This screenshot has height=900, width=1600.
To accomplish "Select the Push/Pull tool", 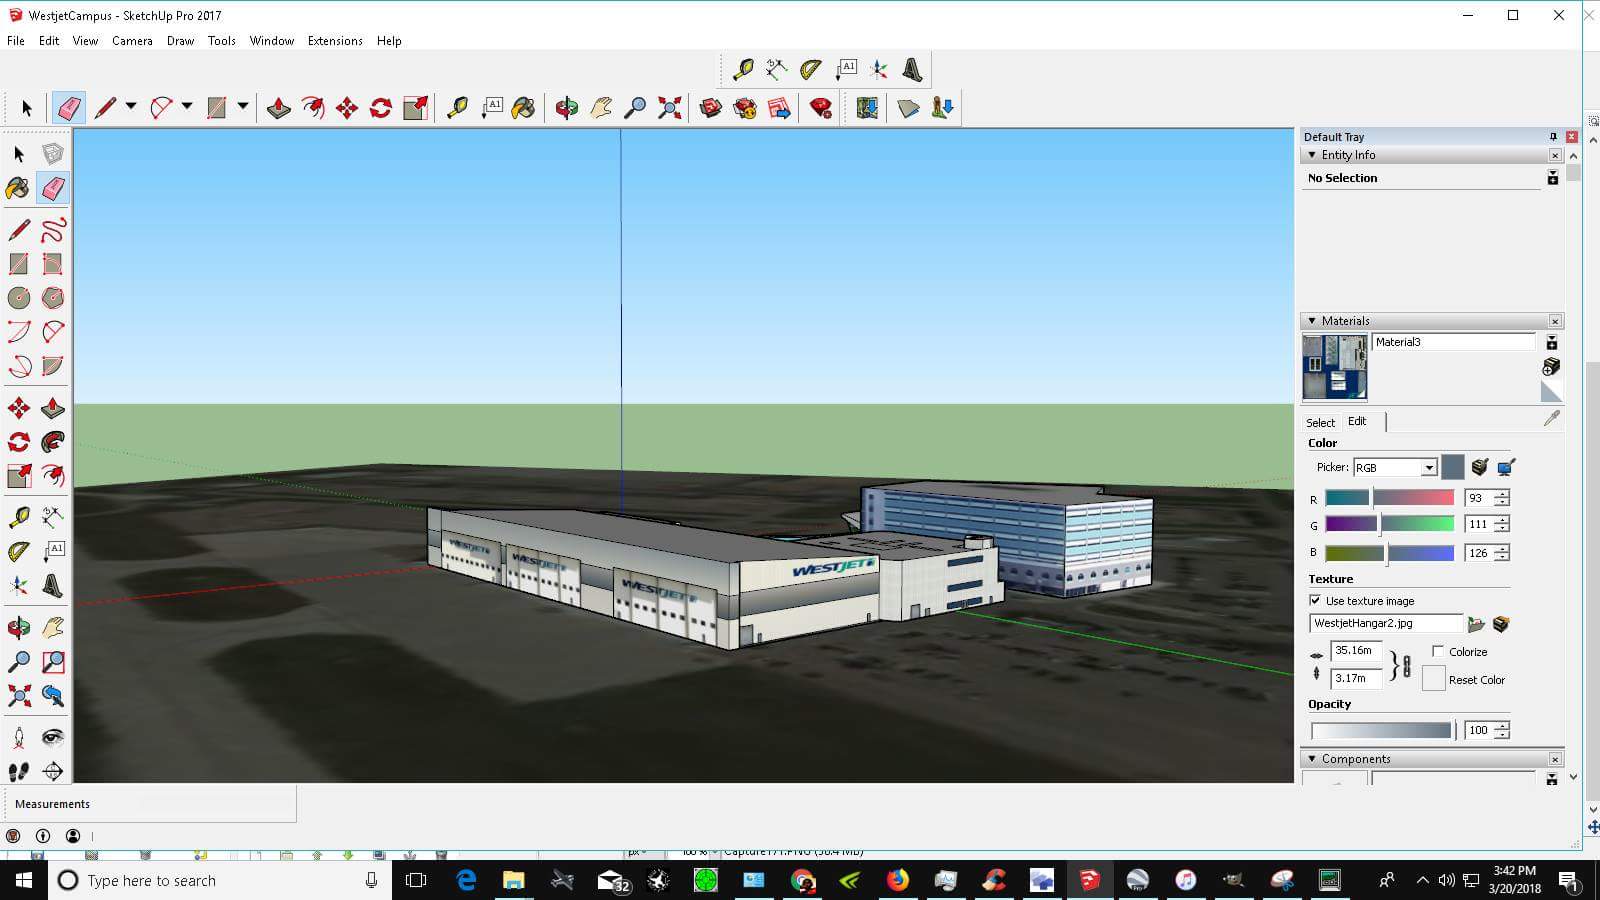I will pyautogui.click(x=53, y=407).
